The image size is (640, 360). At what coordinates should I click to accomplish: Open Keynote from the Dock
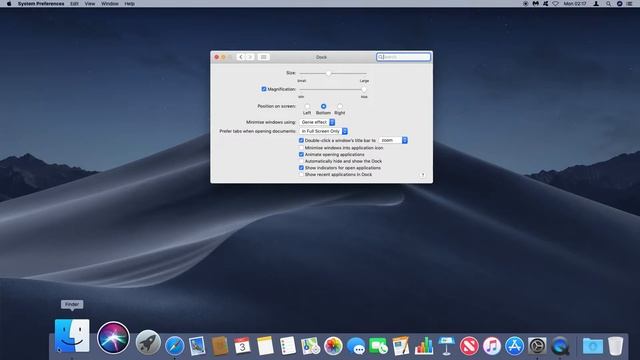coord(446,346)
